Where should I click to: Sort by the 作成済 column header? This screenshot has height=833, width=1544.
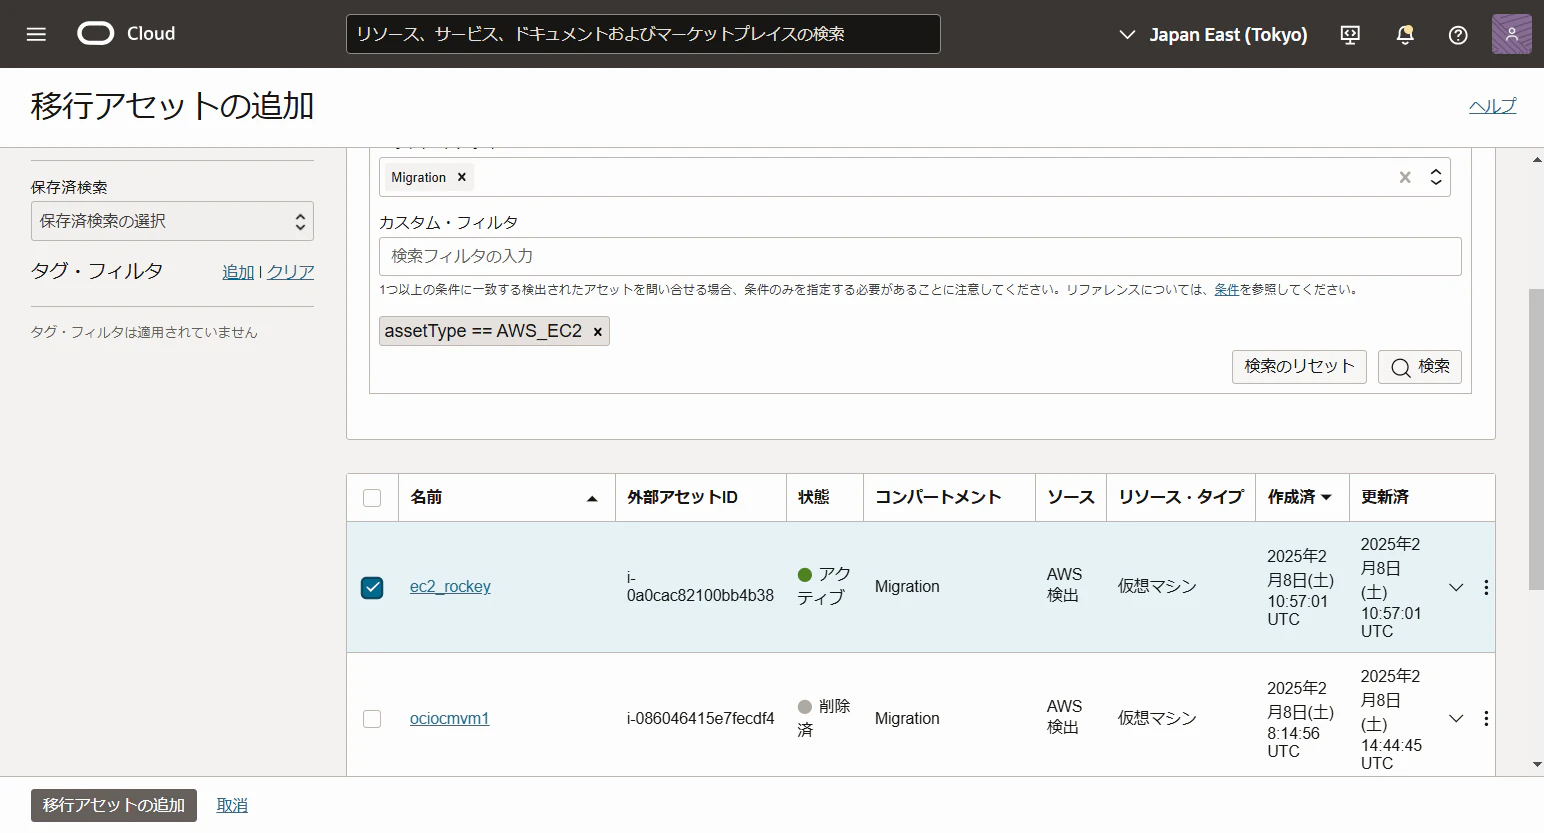pos(1300,497)
